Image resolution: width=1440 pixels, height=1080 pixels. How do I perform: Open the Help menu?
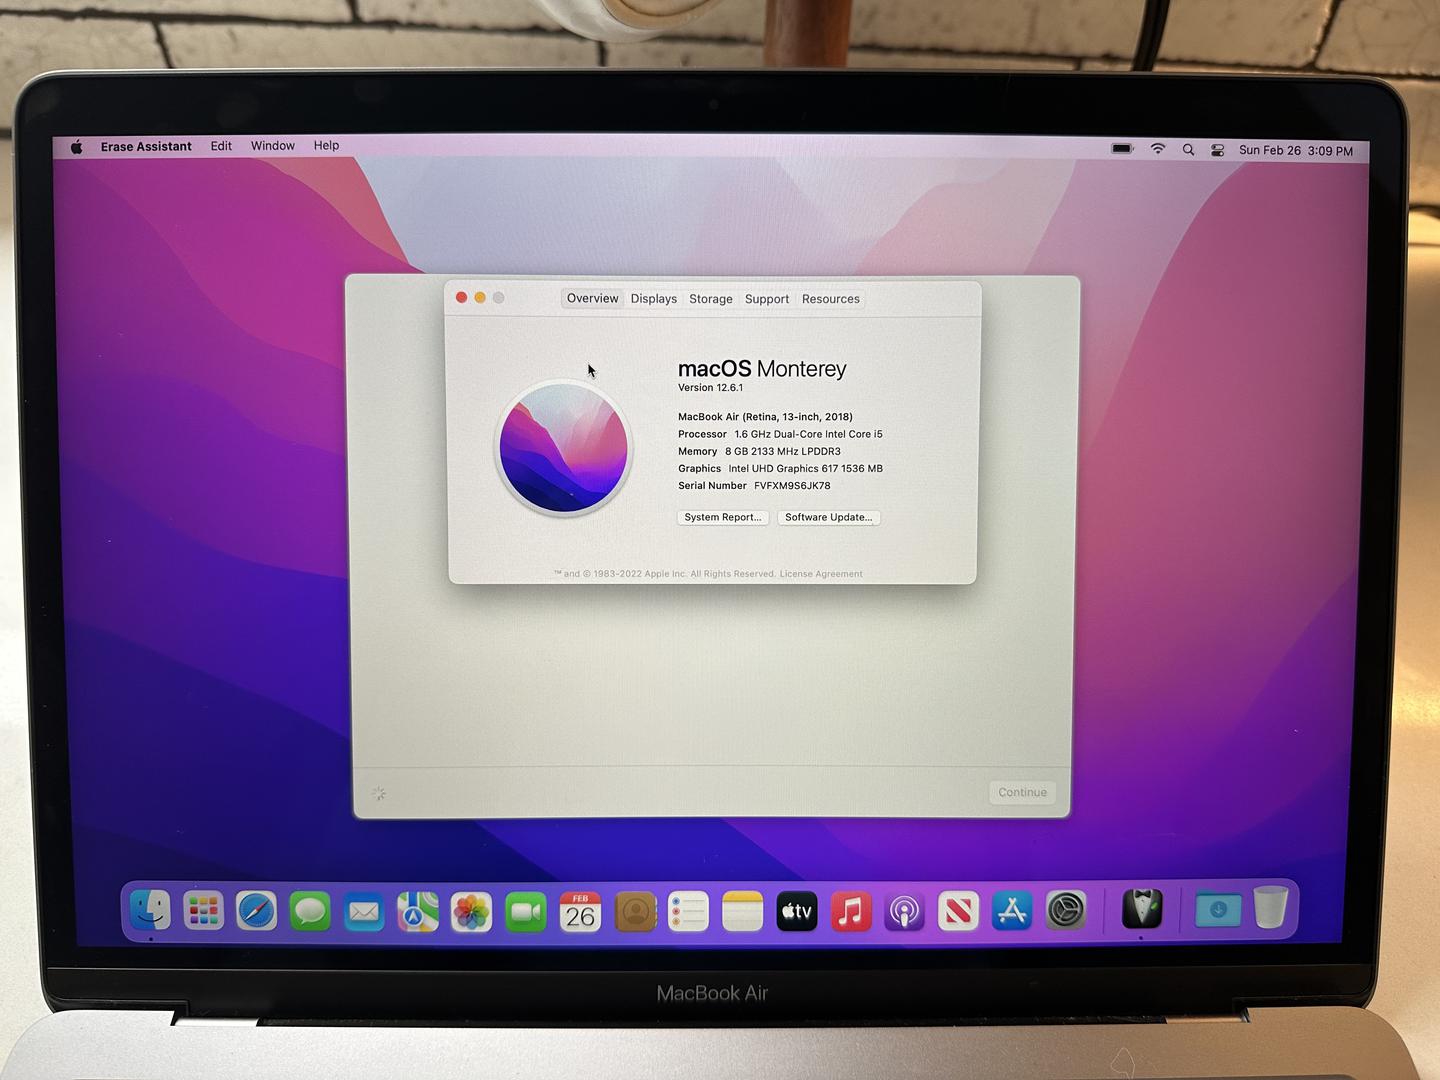click(x=326, y=146)
